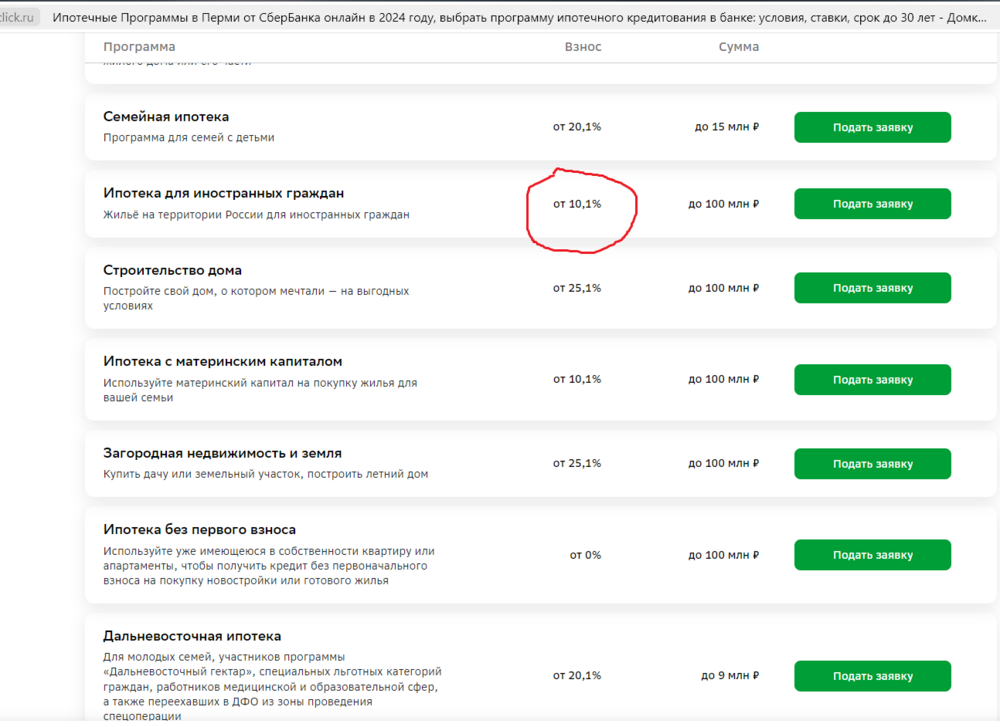This screenshot has width=1000, height=727.
Task: Select the browser tab with Ипотечные Программы title
Action: click(x=519, y=18)
